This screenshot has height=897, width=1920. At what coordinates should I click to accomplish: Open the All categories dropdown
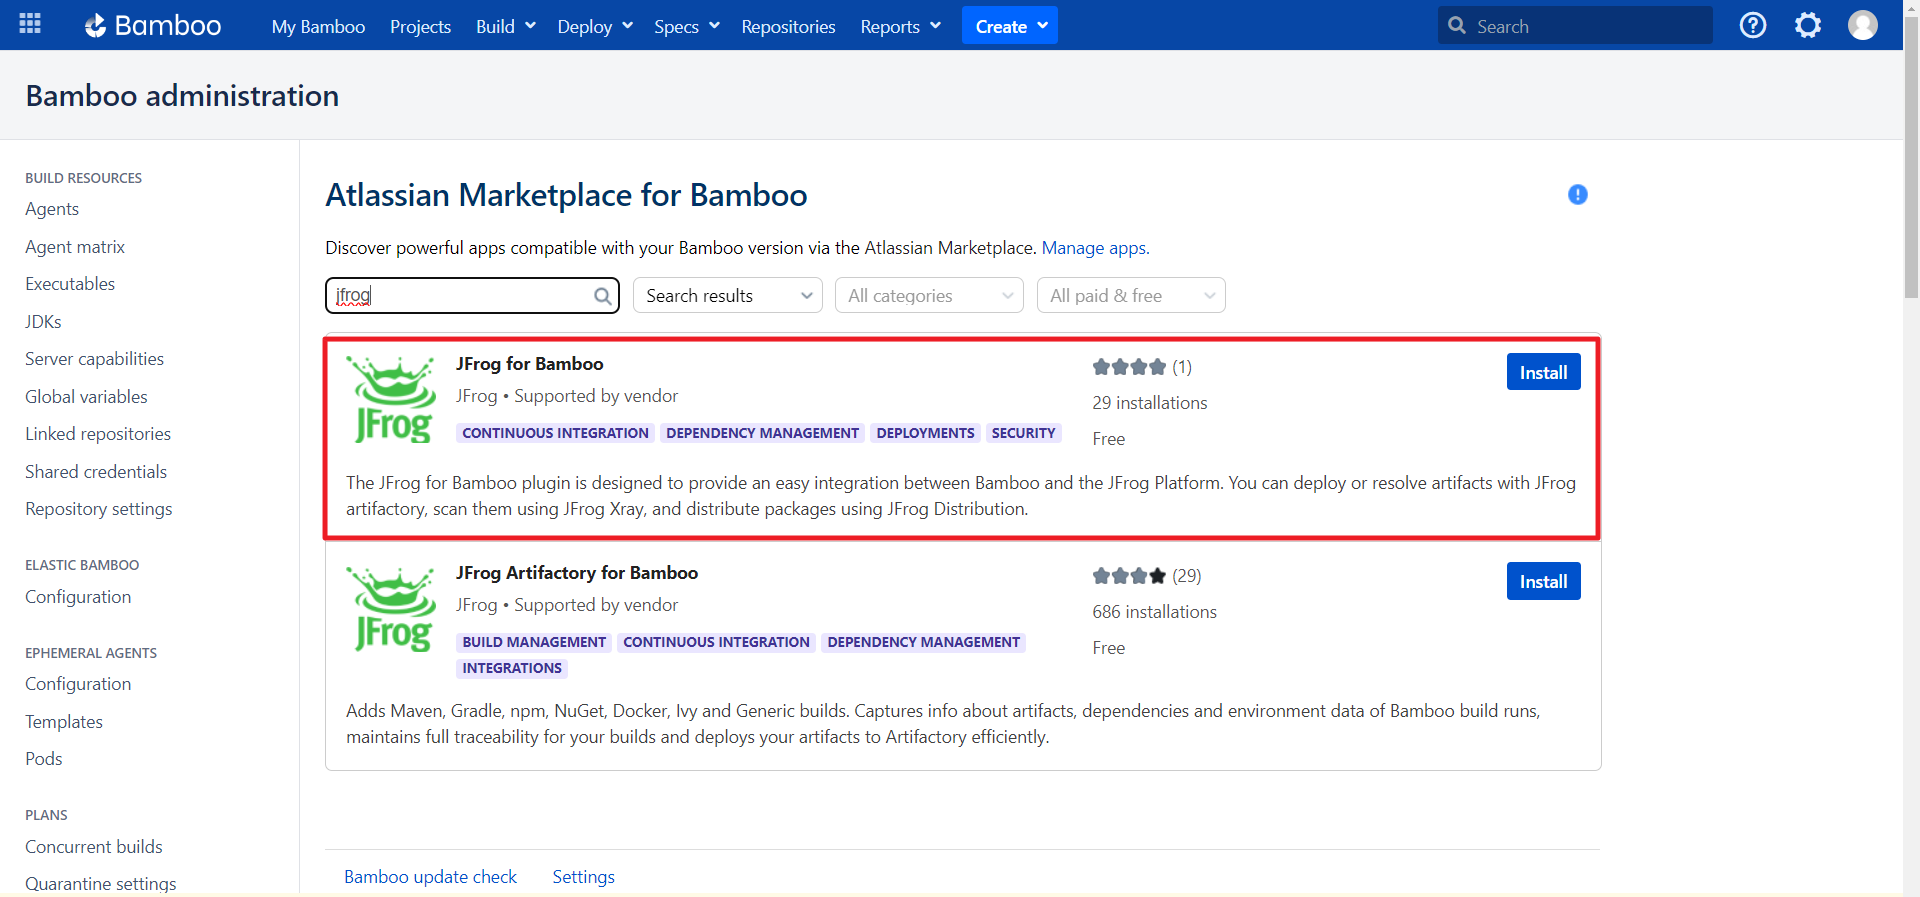pos(929,295)
